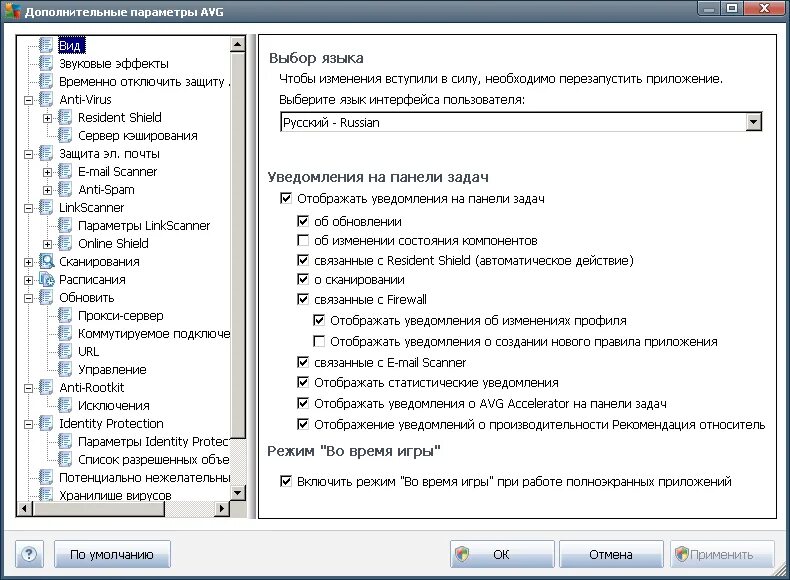The image size is (790, 580).
Task: Click the Anti-Virus tree node icon
Action: pyautogui.click(x=46, y=99)
